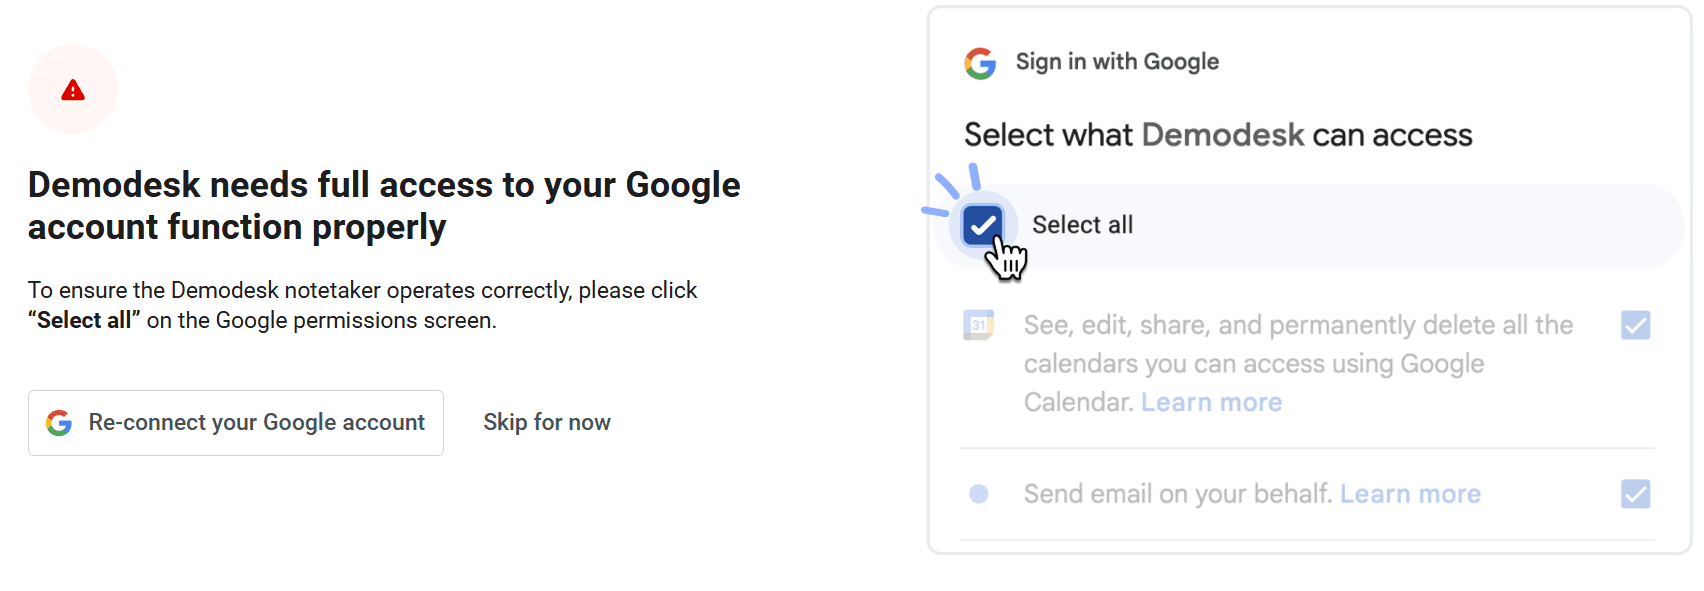Choose Skip for now
1704x591 pixels.
point(547,422)
